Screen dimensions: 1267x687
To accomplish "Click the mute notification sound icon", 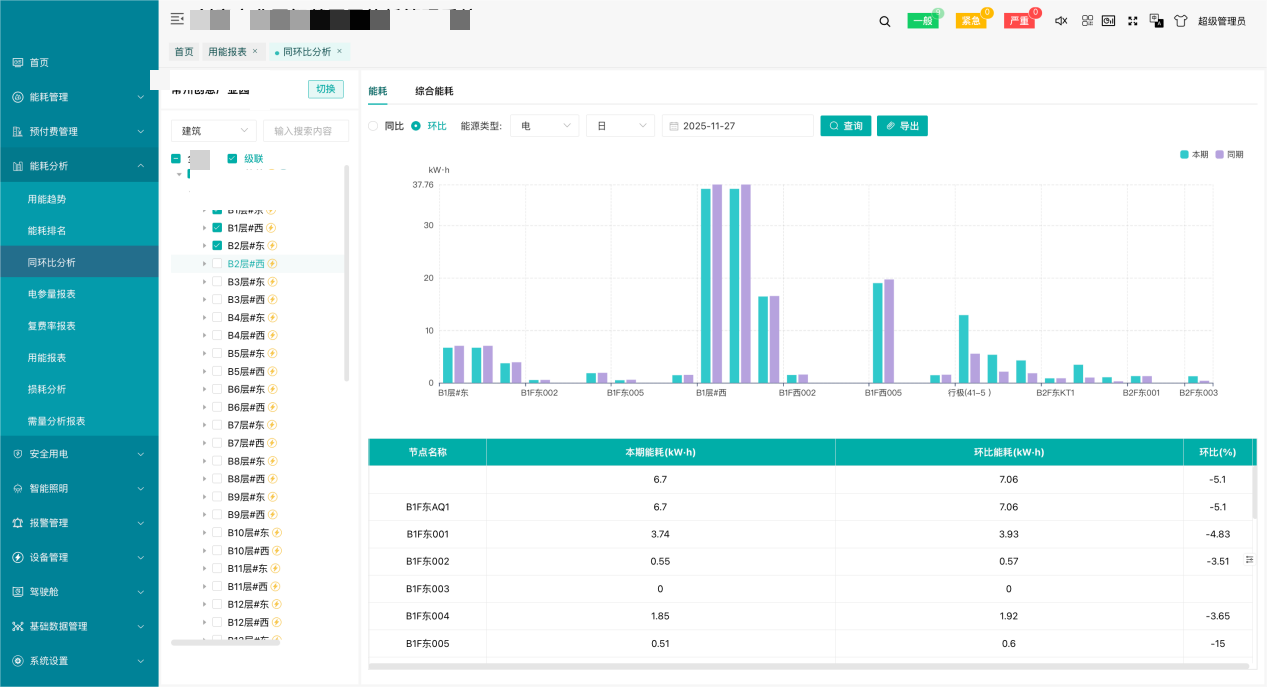I will click(1061, 20).
